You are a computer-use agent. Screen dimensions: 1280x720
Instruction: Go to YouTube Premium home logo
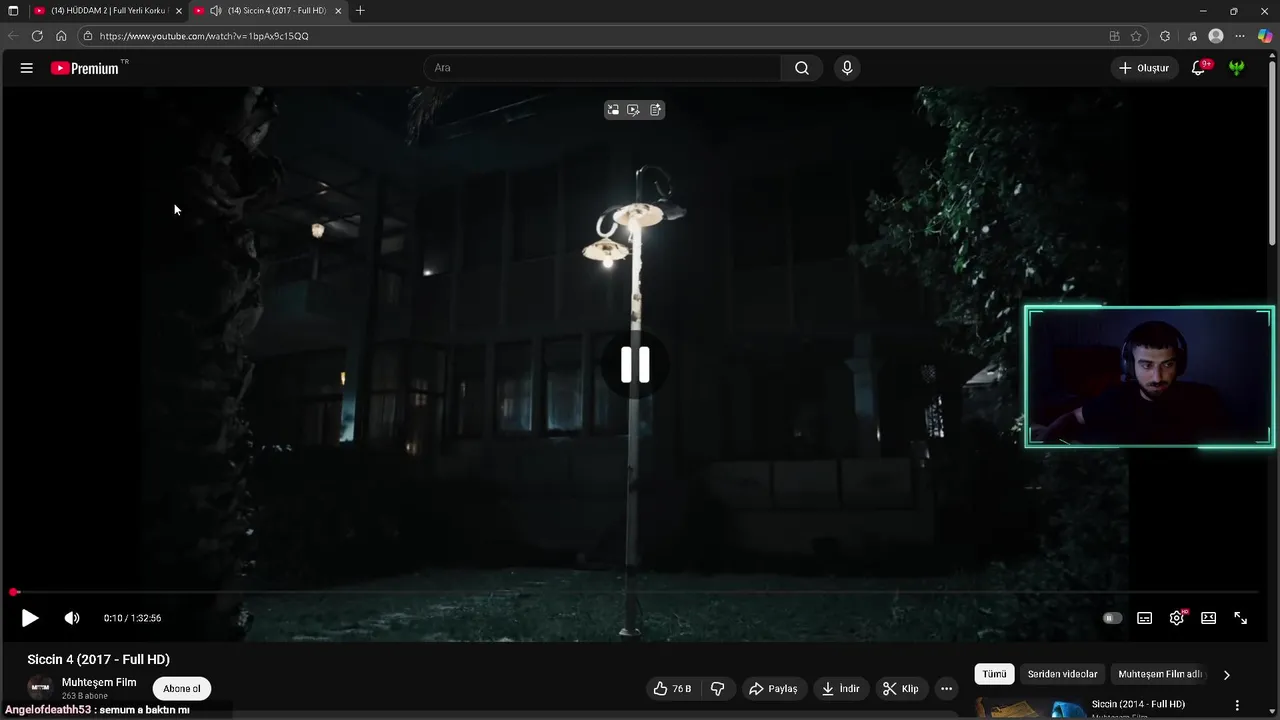[x=85, y=68]
